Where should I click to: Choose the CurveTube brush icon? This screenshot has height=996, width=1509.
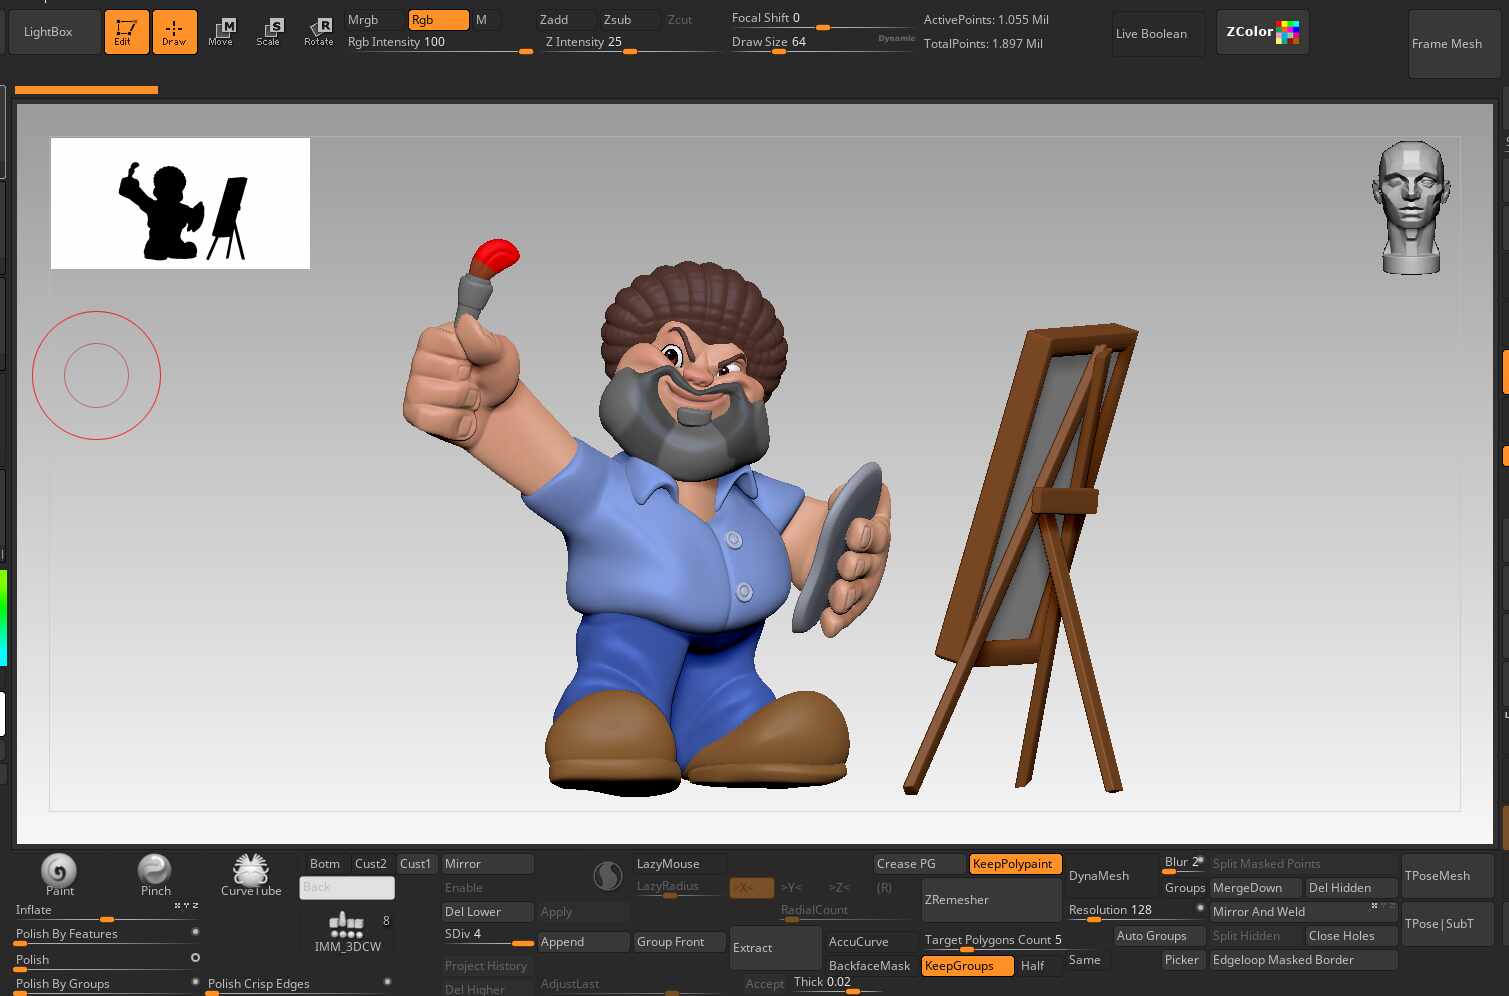pos(250,872)
